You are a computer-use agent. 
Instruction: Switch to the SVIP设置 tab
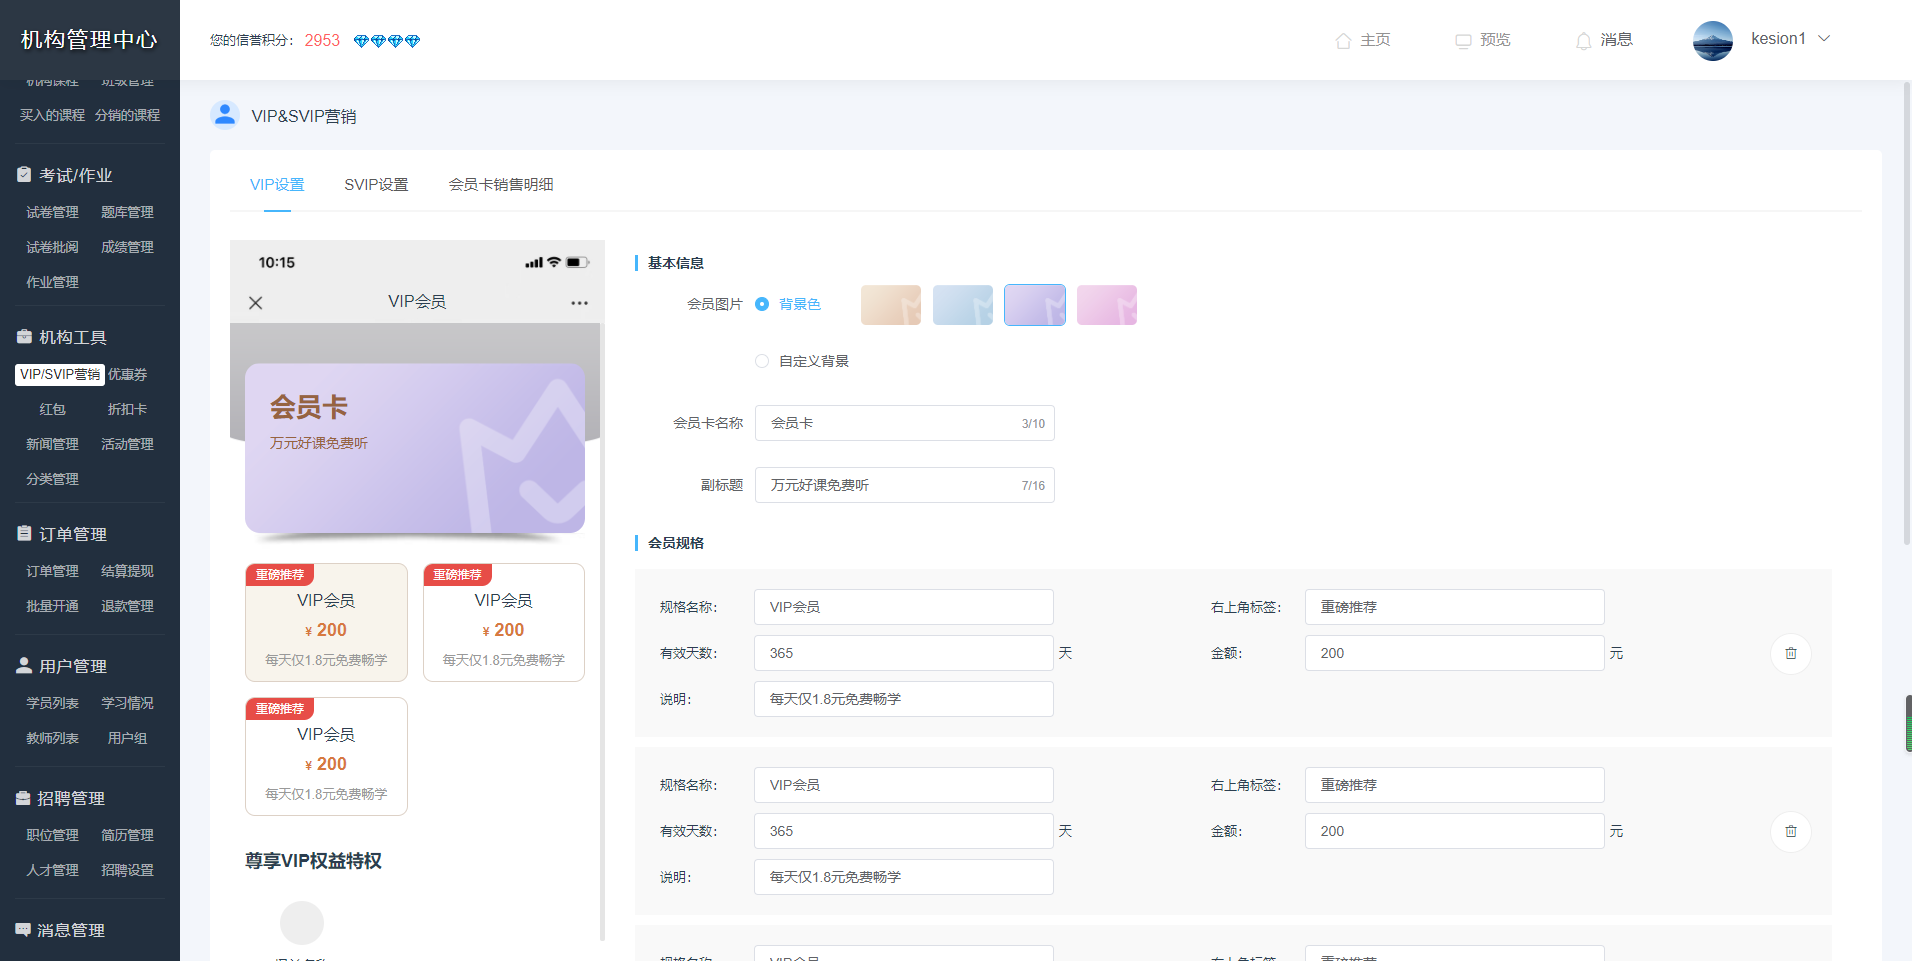[x=376, y=185]
